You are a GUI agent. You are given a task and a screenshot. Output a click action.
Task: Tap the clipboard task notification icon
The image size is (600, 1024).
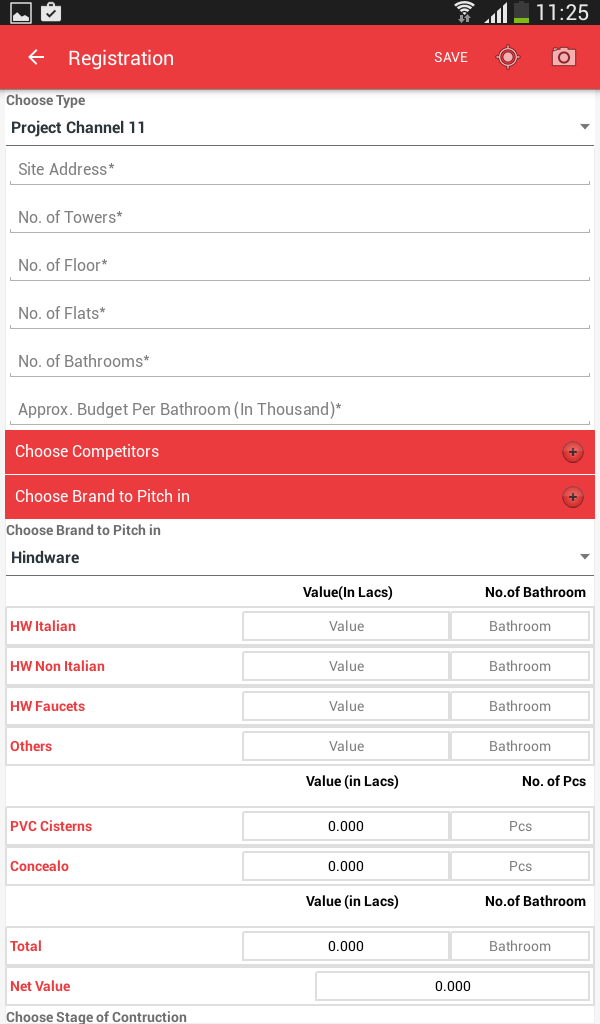click(x=50, y=12)
